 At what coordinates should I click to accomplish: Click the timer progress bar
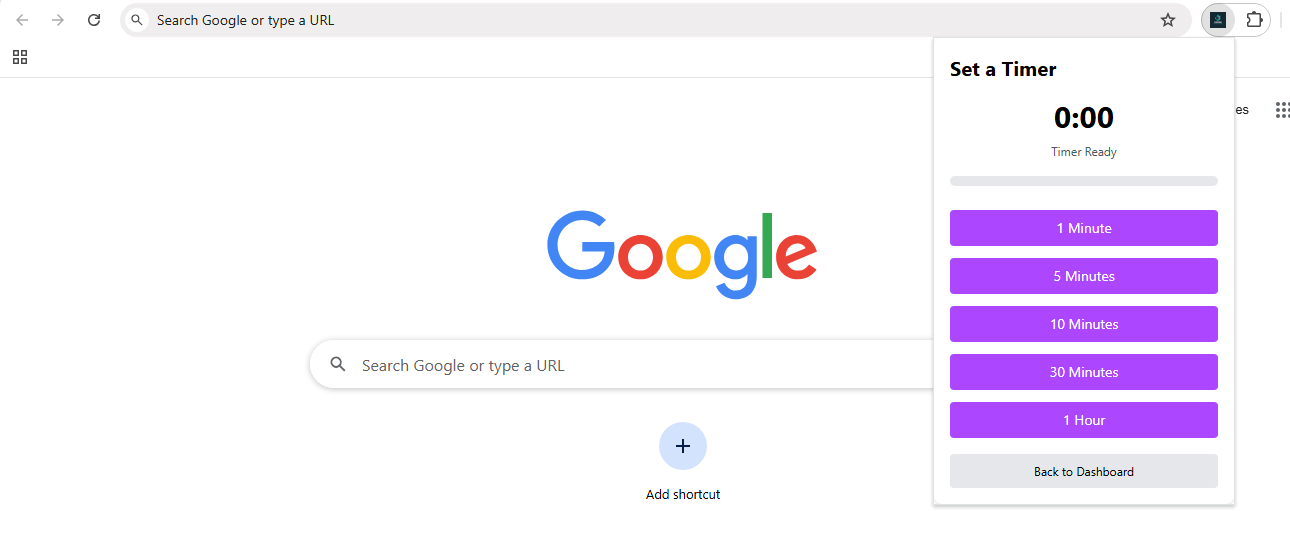1084,181
